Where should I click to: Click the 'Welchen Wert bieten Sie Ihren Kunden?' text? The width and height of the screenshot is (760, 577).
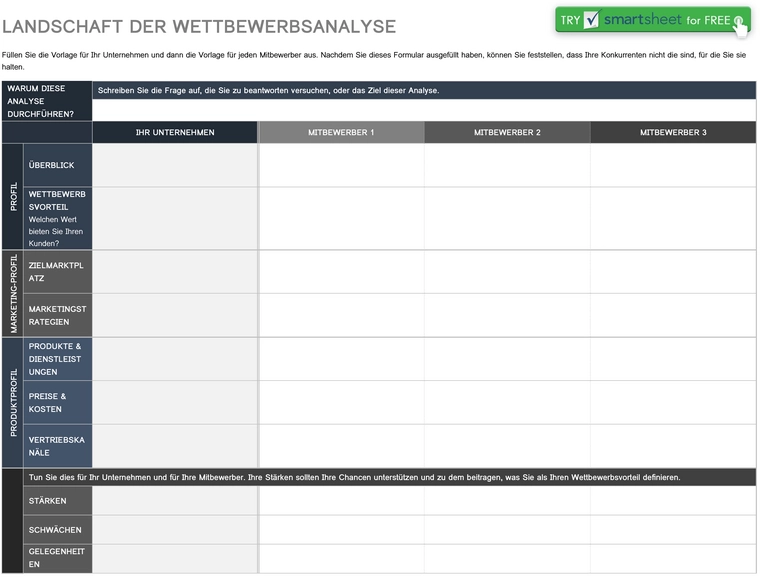(x=56, y=232)
